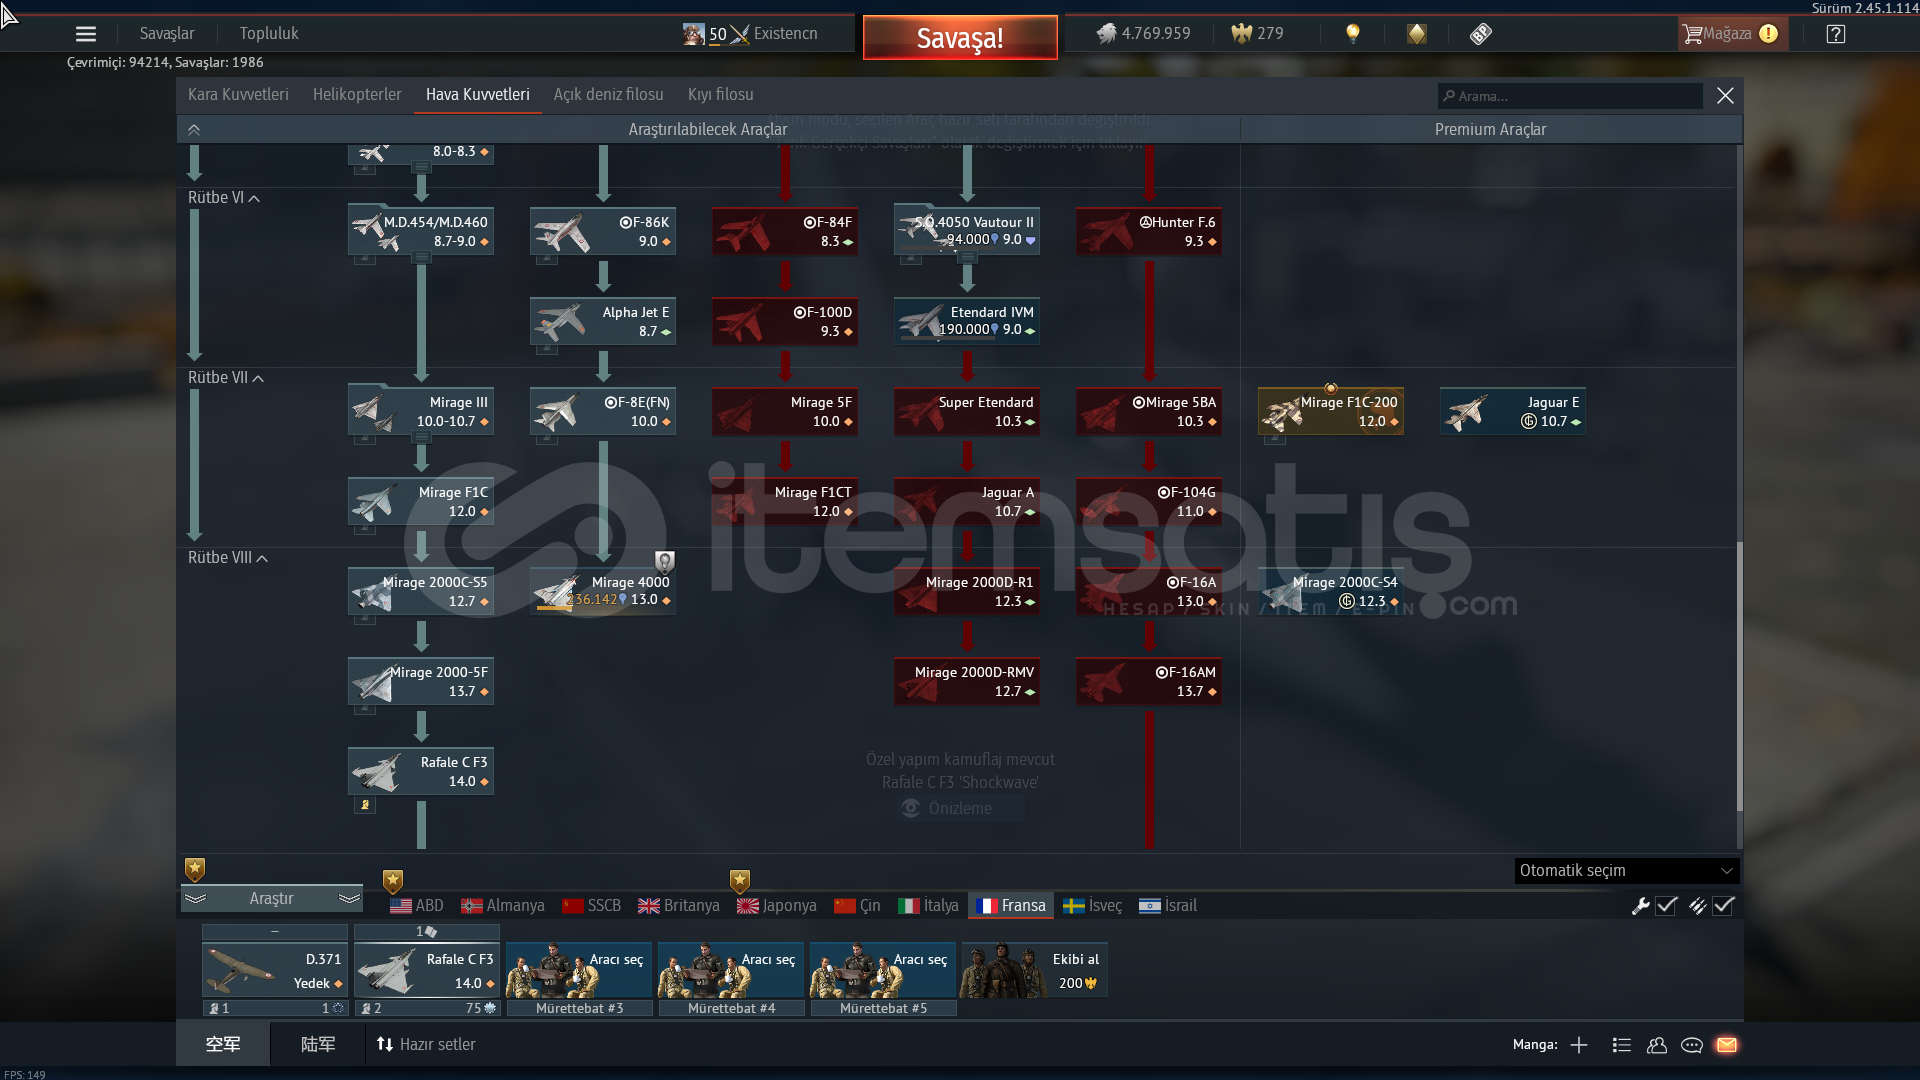1920x1080 pixels.
Task: Open the Savaşlar menu
Action: coord(167,34)
